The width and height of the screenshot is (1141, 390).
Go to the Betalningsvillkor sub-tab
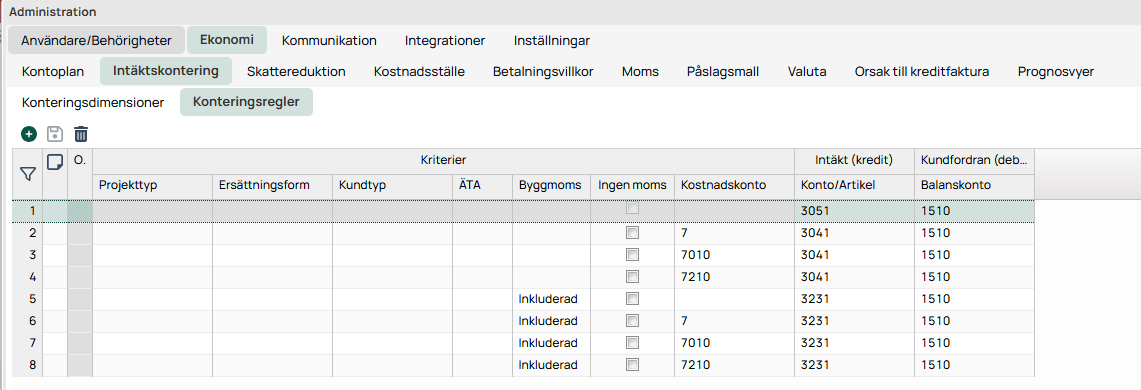click(x=543, y=71)
